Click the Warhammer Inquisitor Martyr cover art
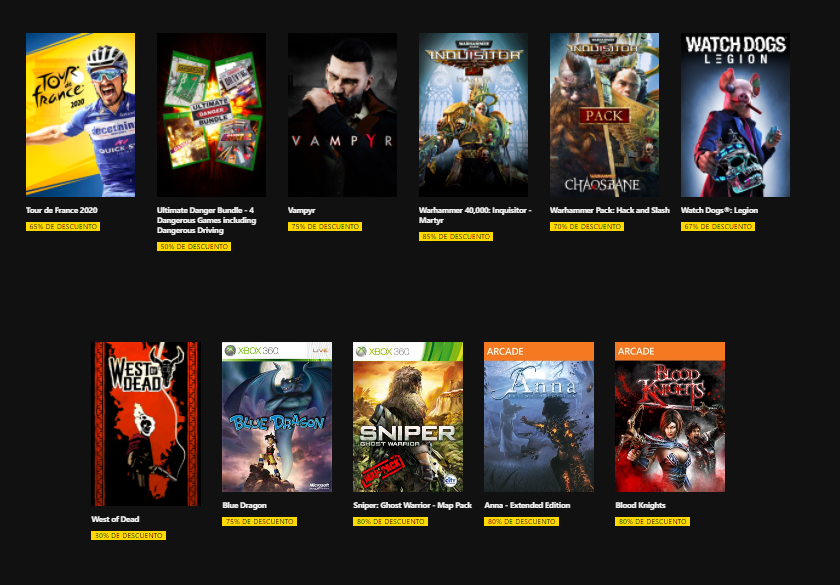840x585 pixels. (473, 115)
